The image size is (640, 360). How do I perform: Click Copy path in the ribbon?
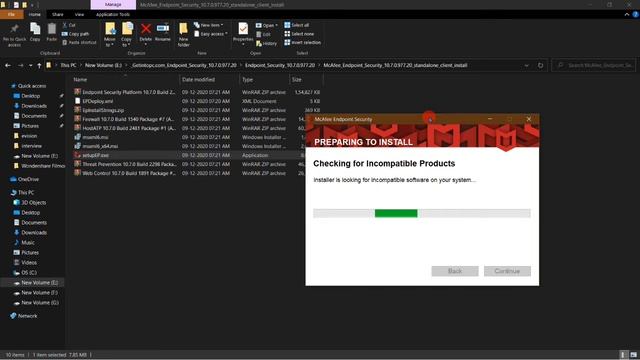coord(76,34)
